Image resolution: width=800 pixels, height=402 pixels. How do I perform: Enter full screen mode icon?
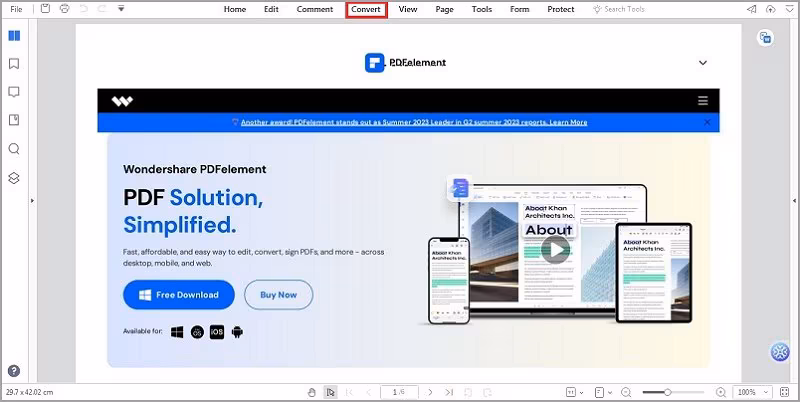coord(785,392)
